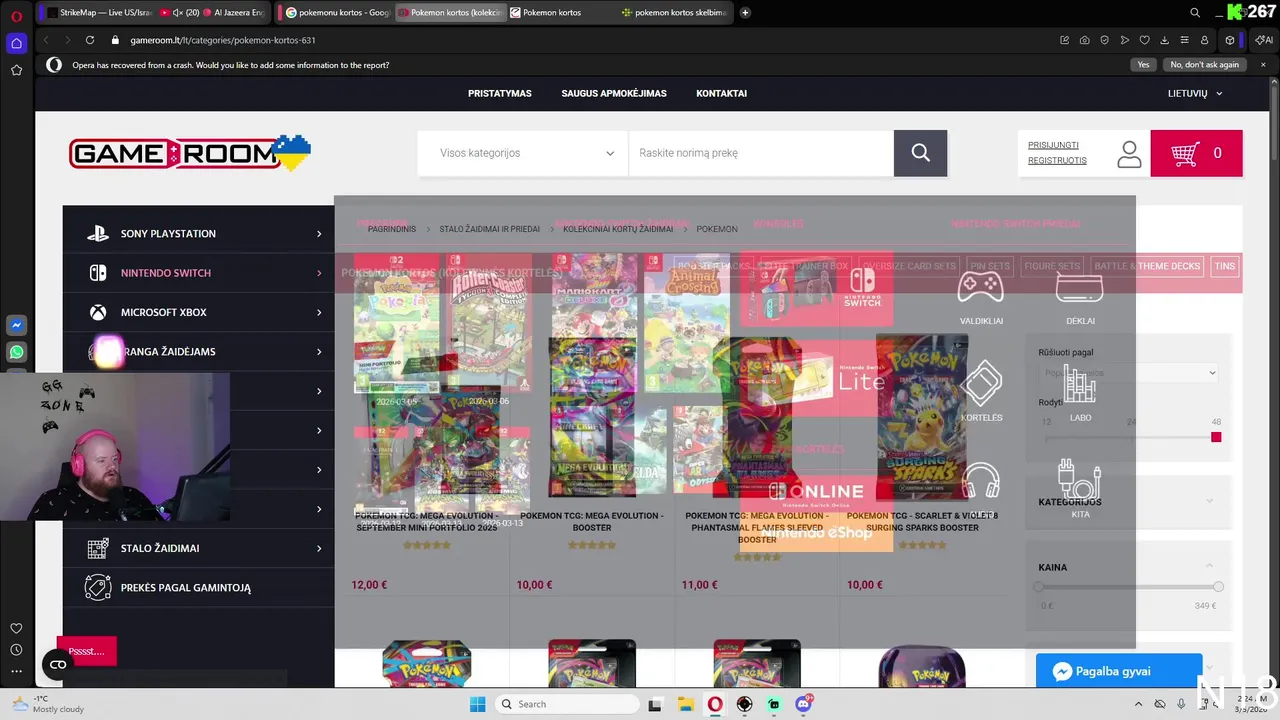The height and width of the screenshot is (720, 1280).
Task: Open WhatsApp from Opera sidebar
Action: tap(16, 352)
